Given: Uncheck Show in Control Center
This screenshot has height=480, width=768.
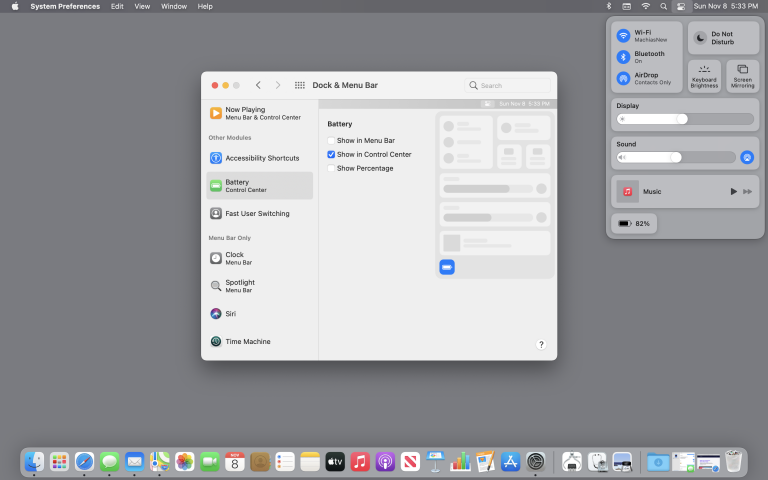Looking at the screenshot, I should coord(332,155).
